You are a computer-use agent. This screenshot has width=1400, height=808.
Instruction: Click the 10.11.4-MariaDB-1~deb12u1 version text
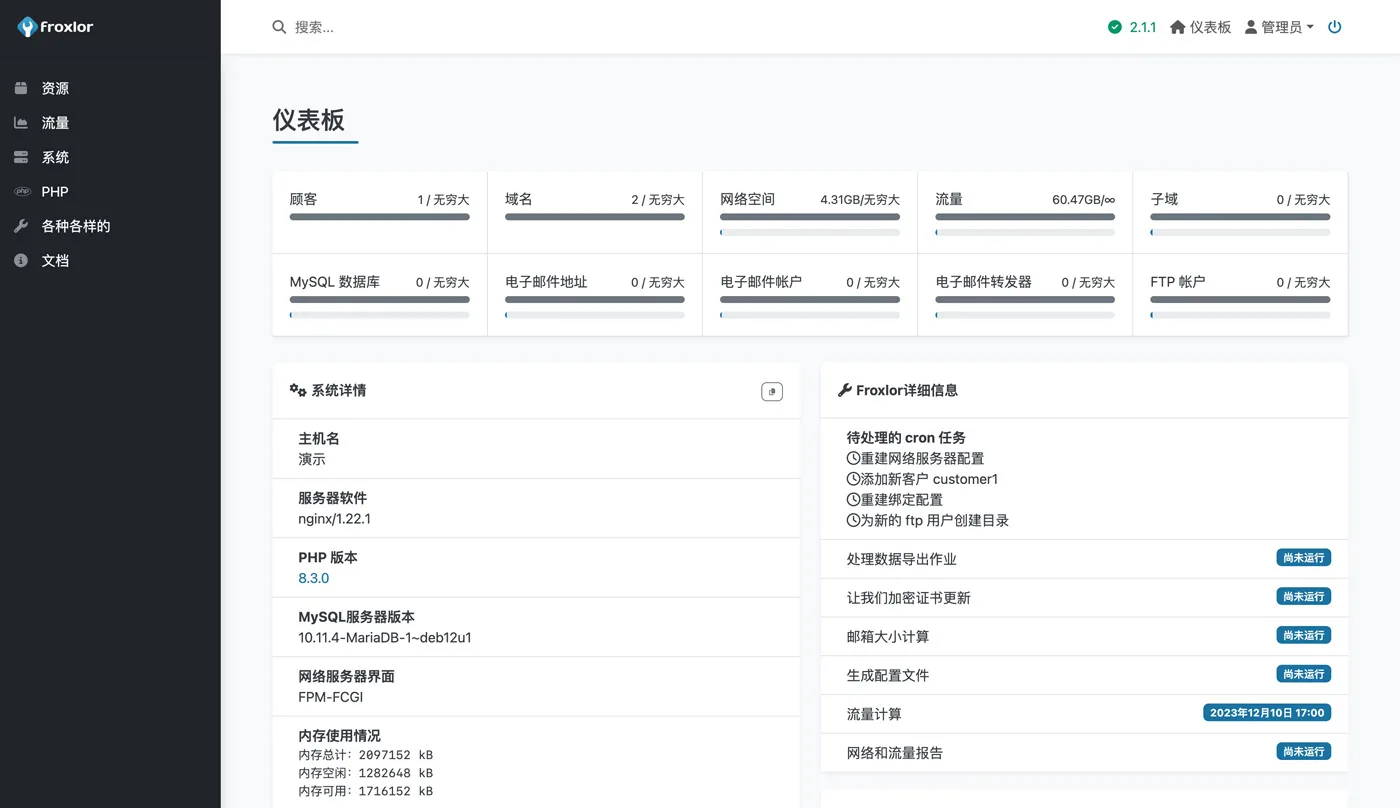385,637
